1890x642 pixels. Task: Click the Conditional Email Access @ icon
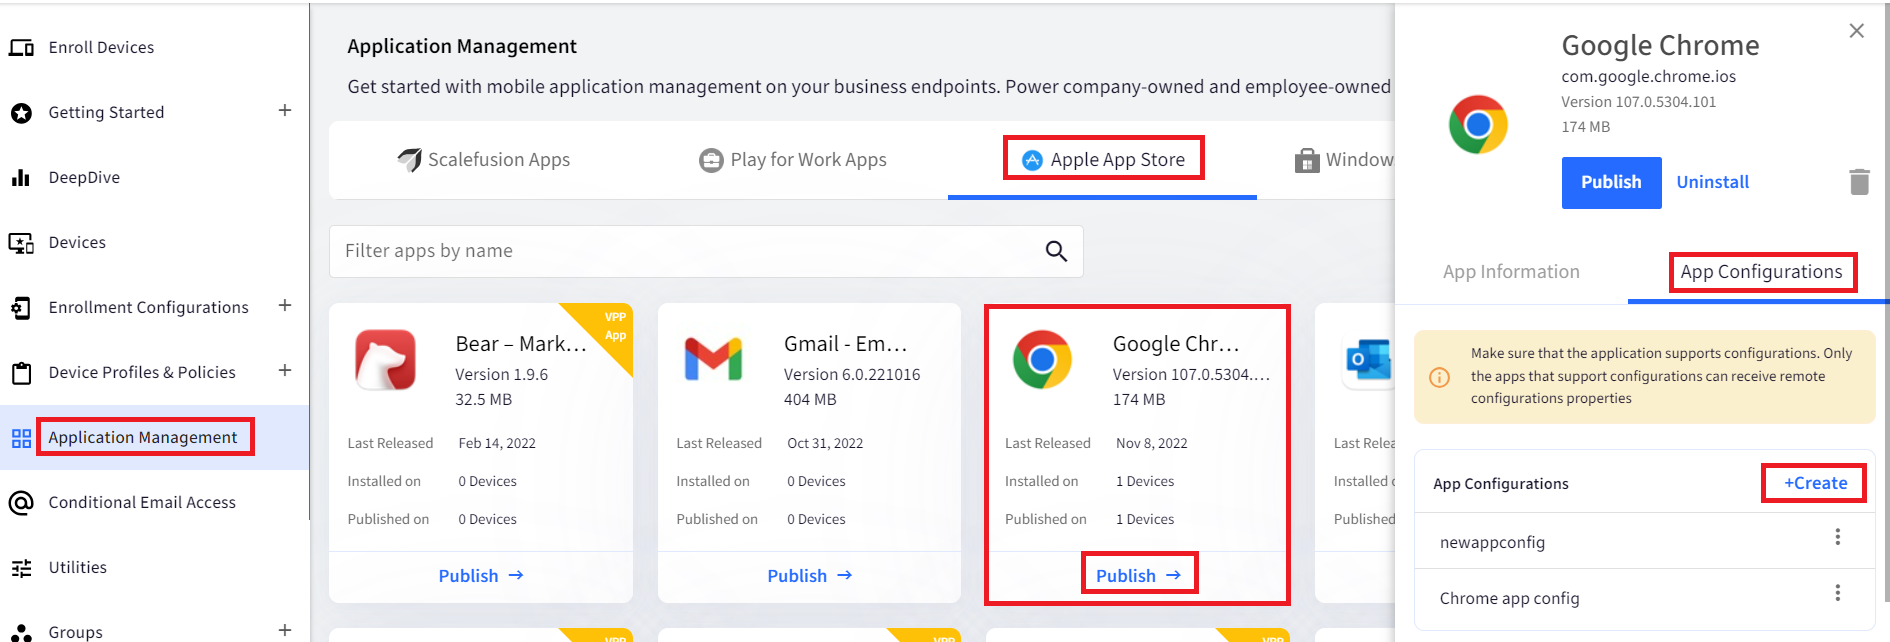[x=21, y=503]
